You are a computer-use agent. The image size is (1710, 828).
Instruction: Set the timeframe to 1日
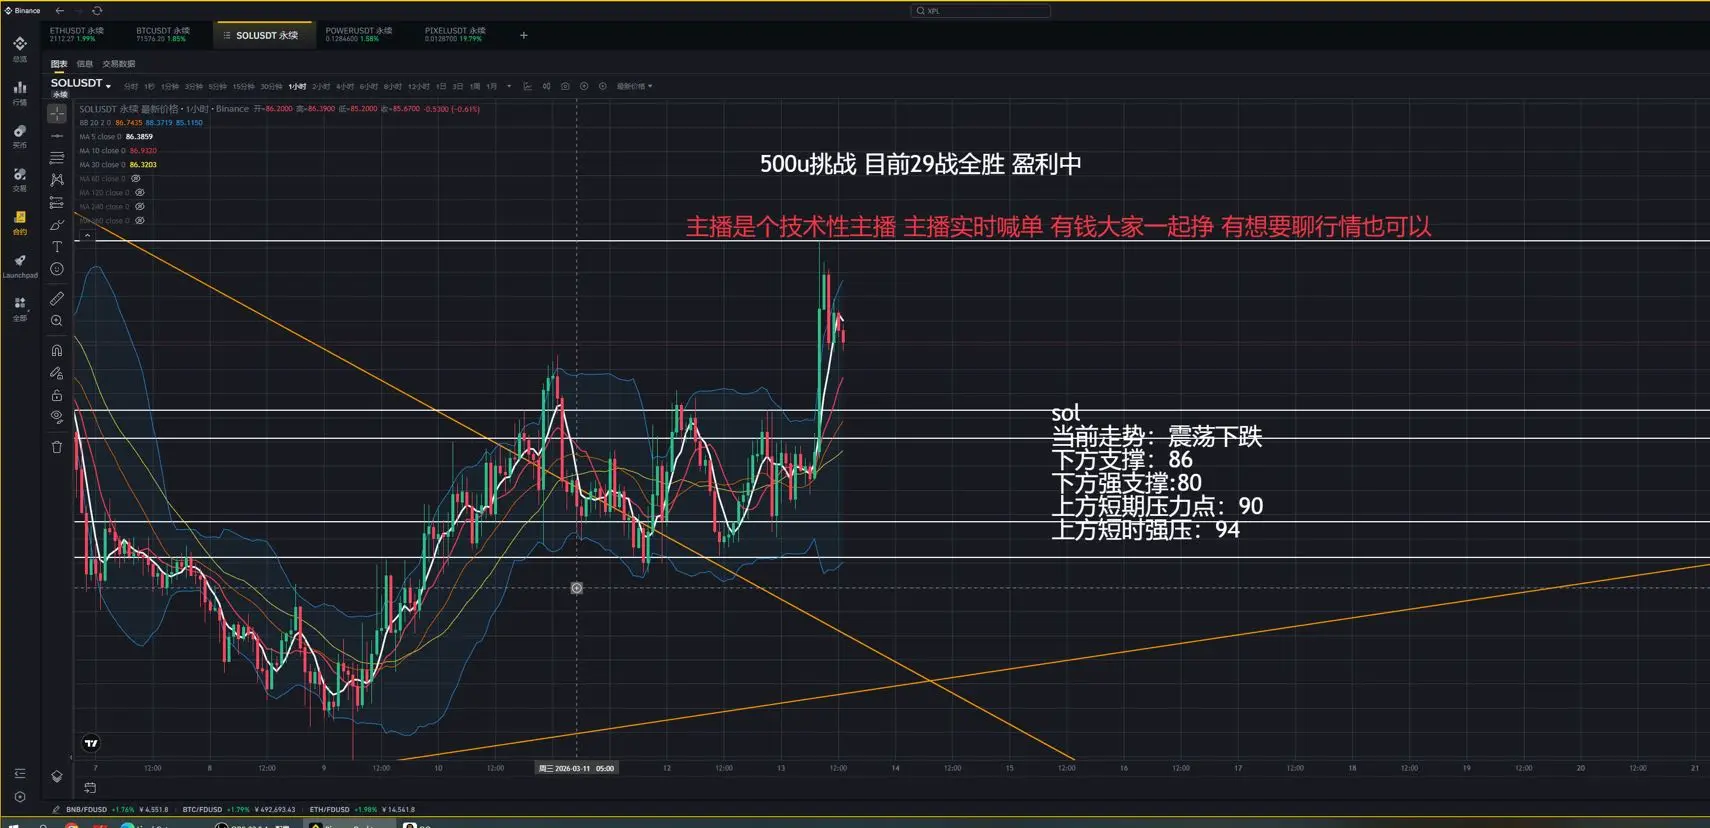pos(441,87)
